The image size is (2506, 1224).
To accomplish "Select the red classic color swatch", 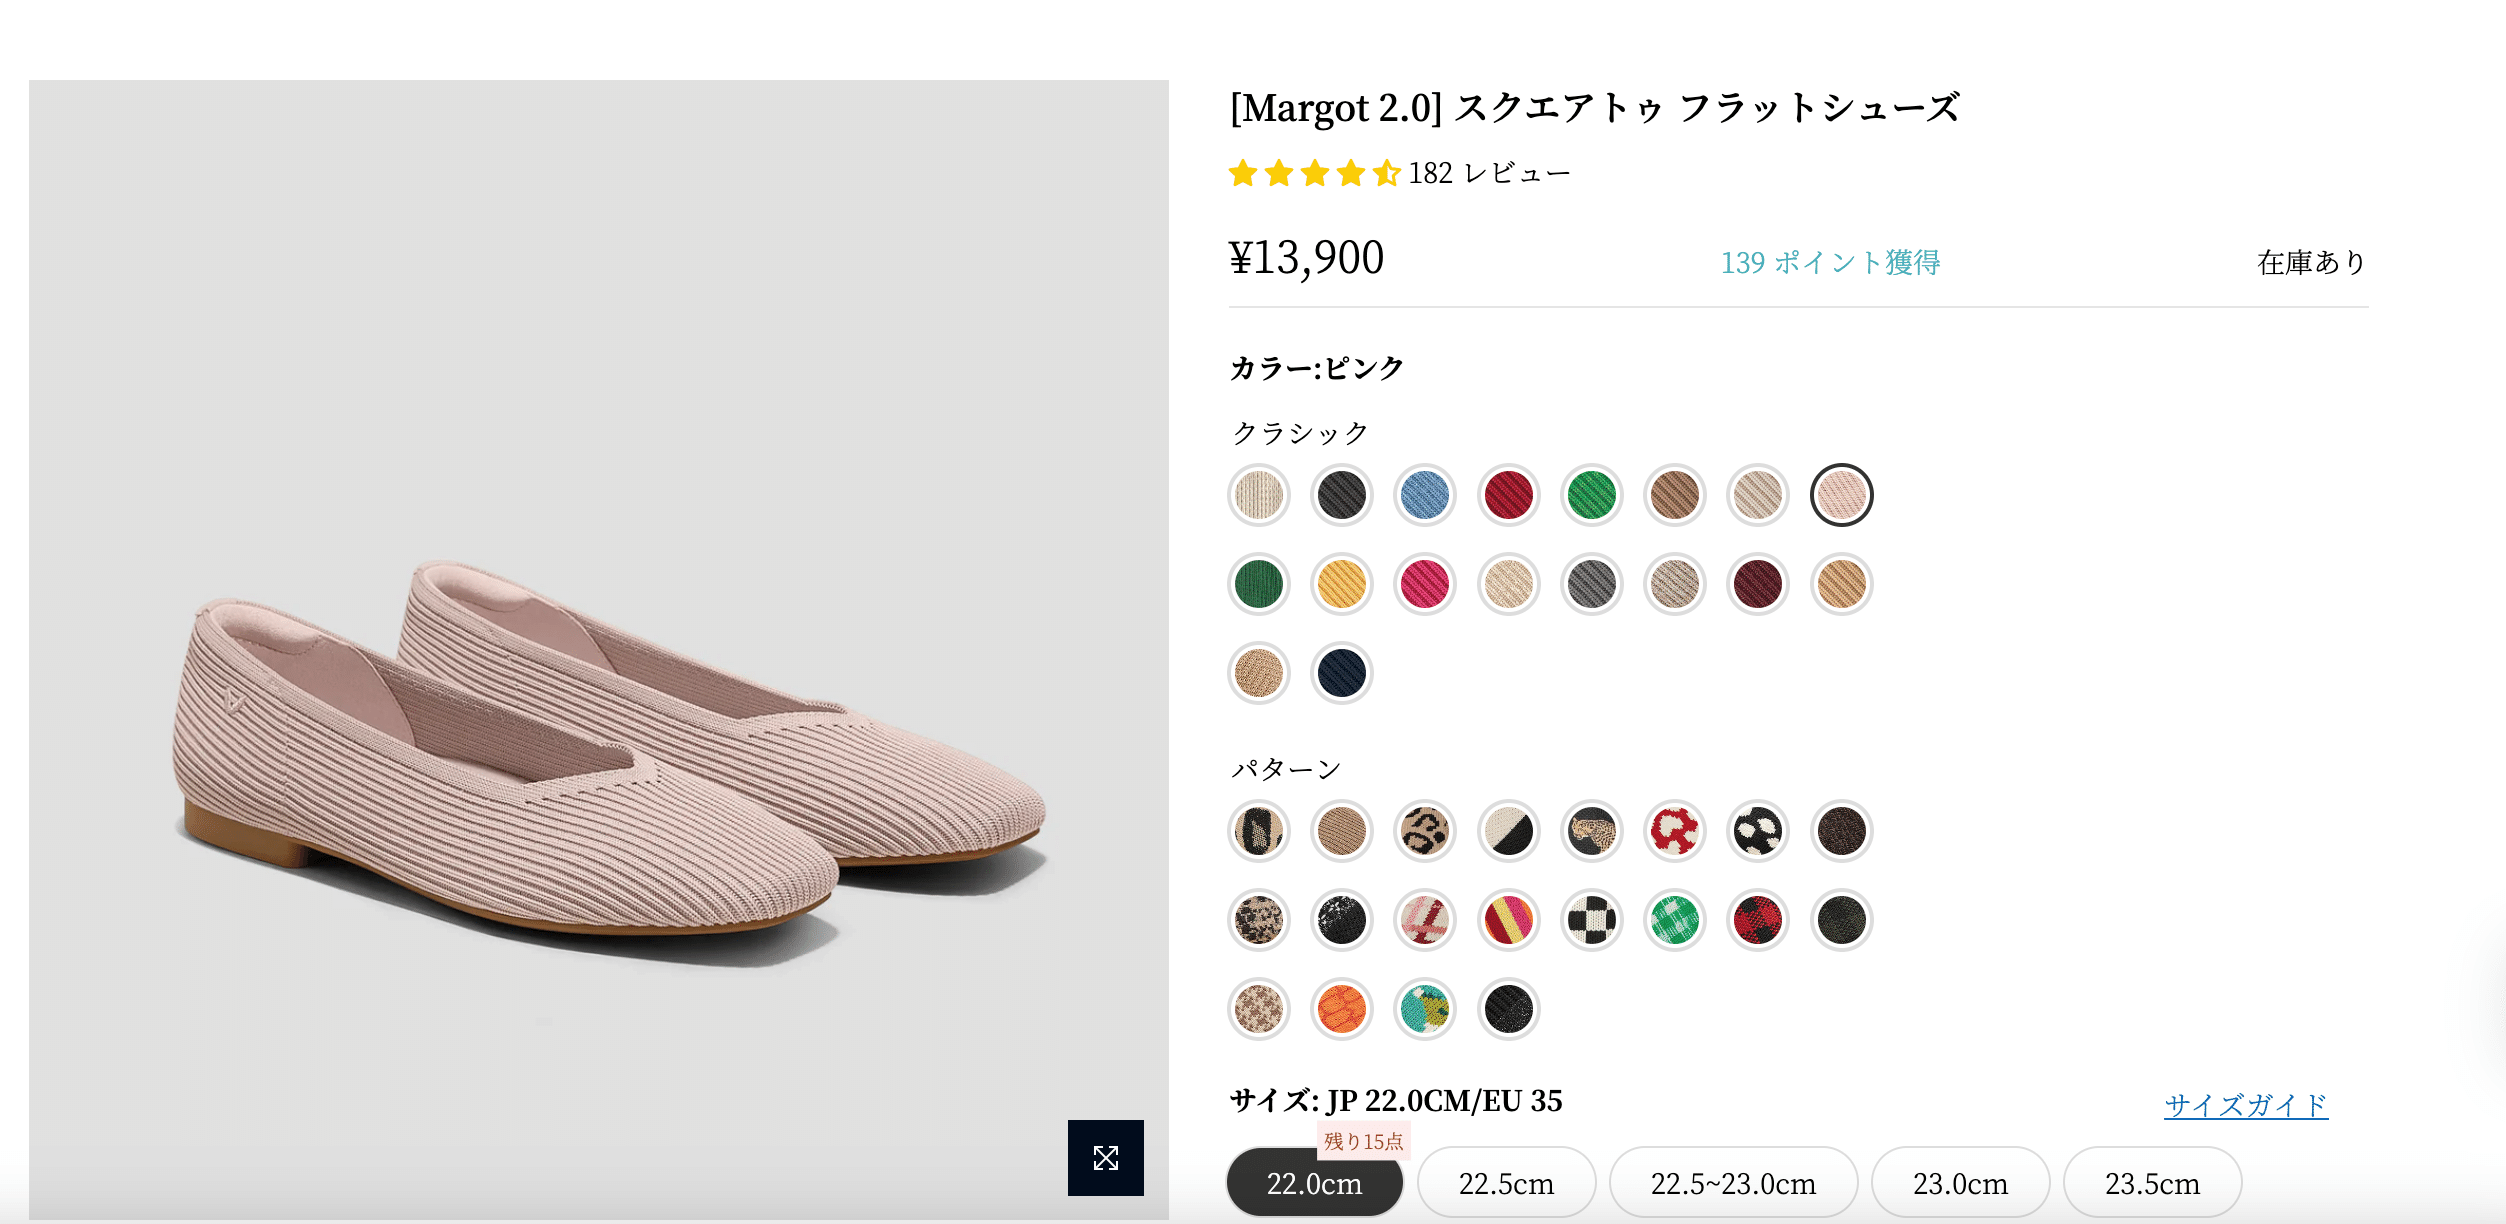I will 1508,494.
